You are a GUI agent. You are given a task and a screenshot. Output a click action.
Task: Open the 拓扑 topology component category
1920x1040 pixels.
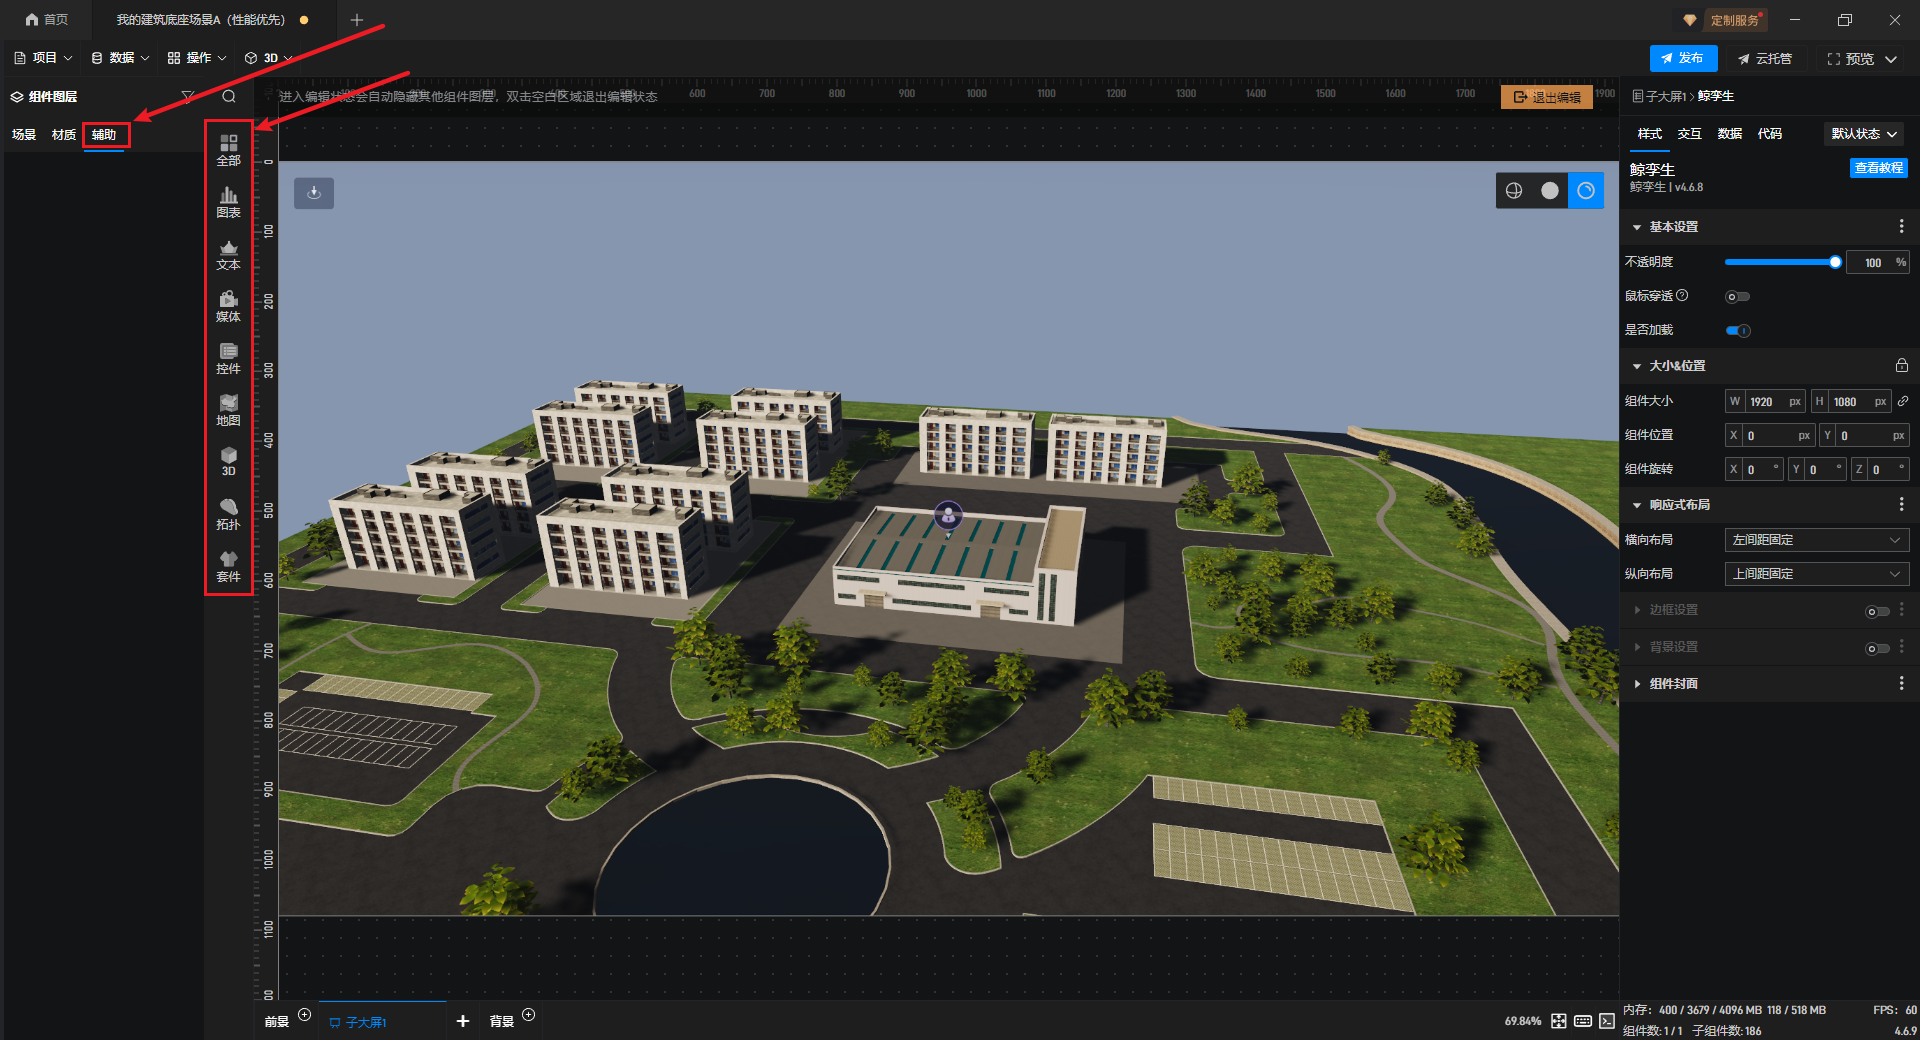[x=228, y=514]
